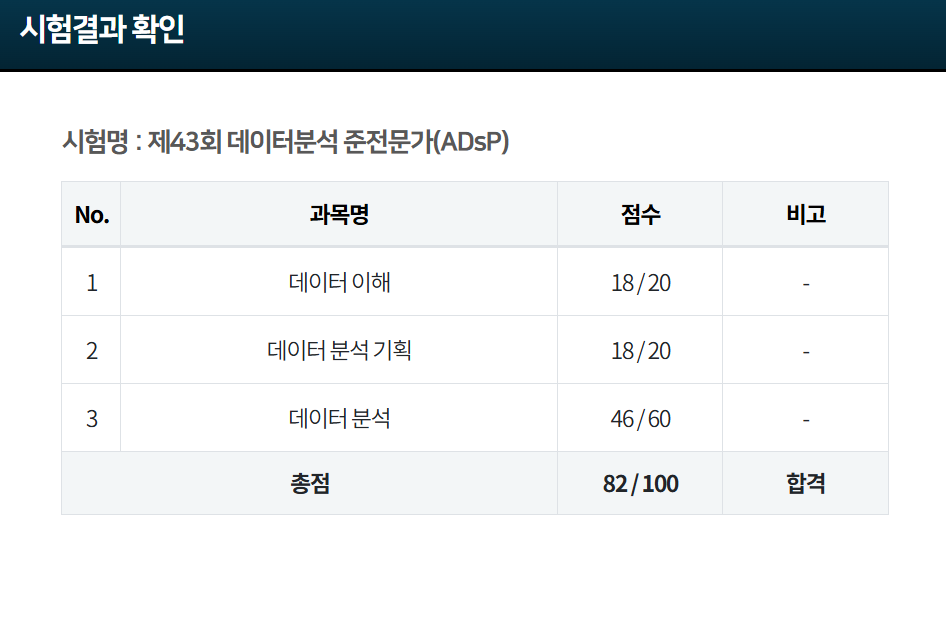Click the remark dash in the 데이터 이해 row
946x627 pixels.
click(x=806, y=284)
